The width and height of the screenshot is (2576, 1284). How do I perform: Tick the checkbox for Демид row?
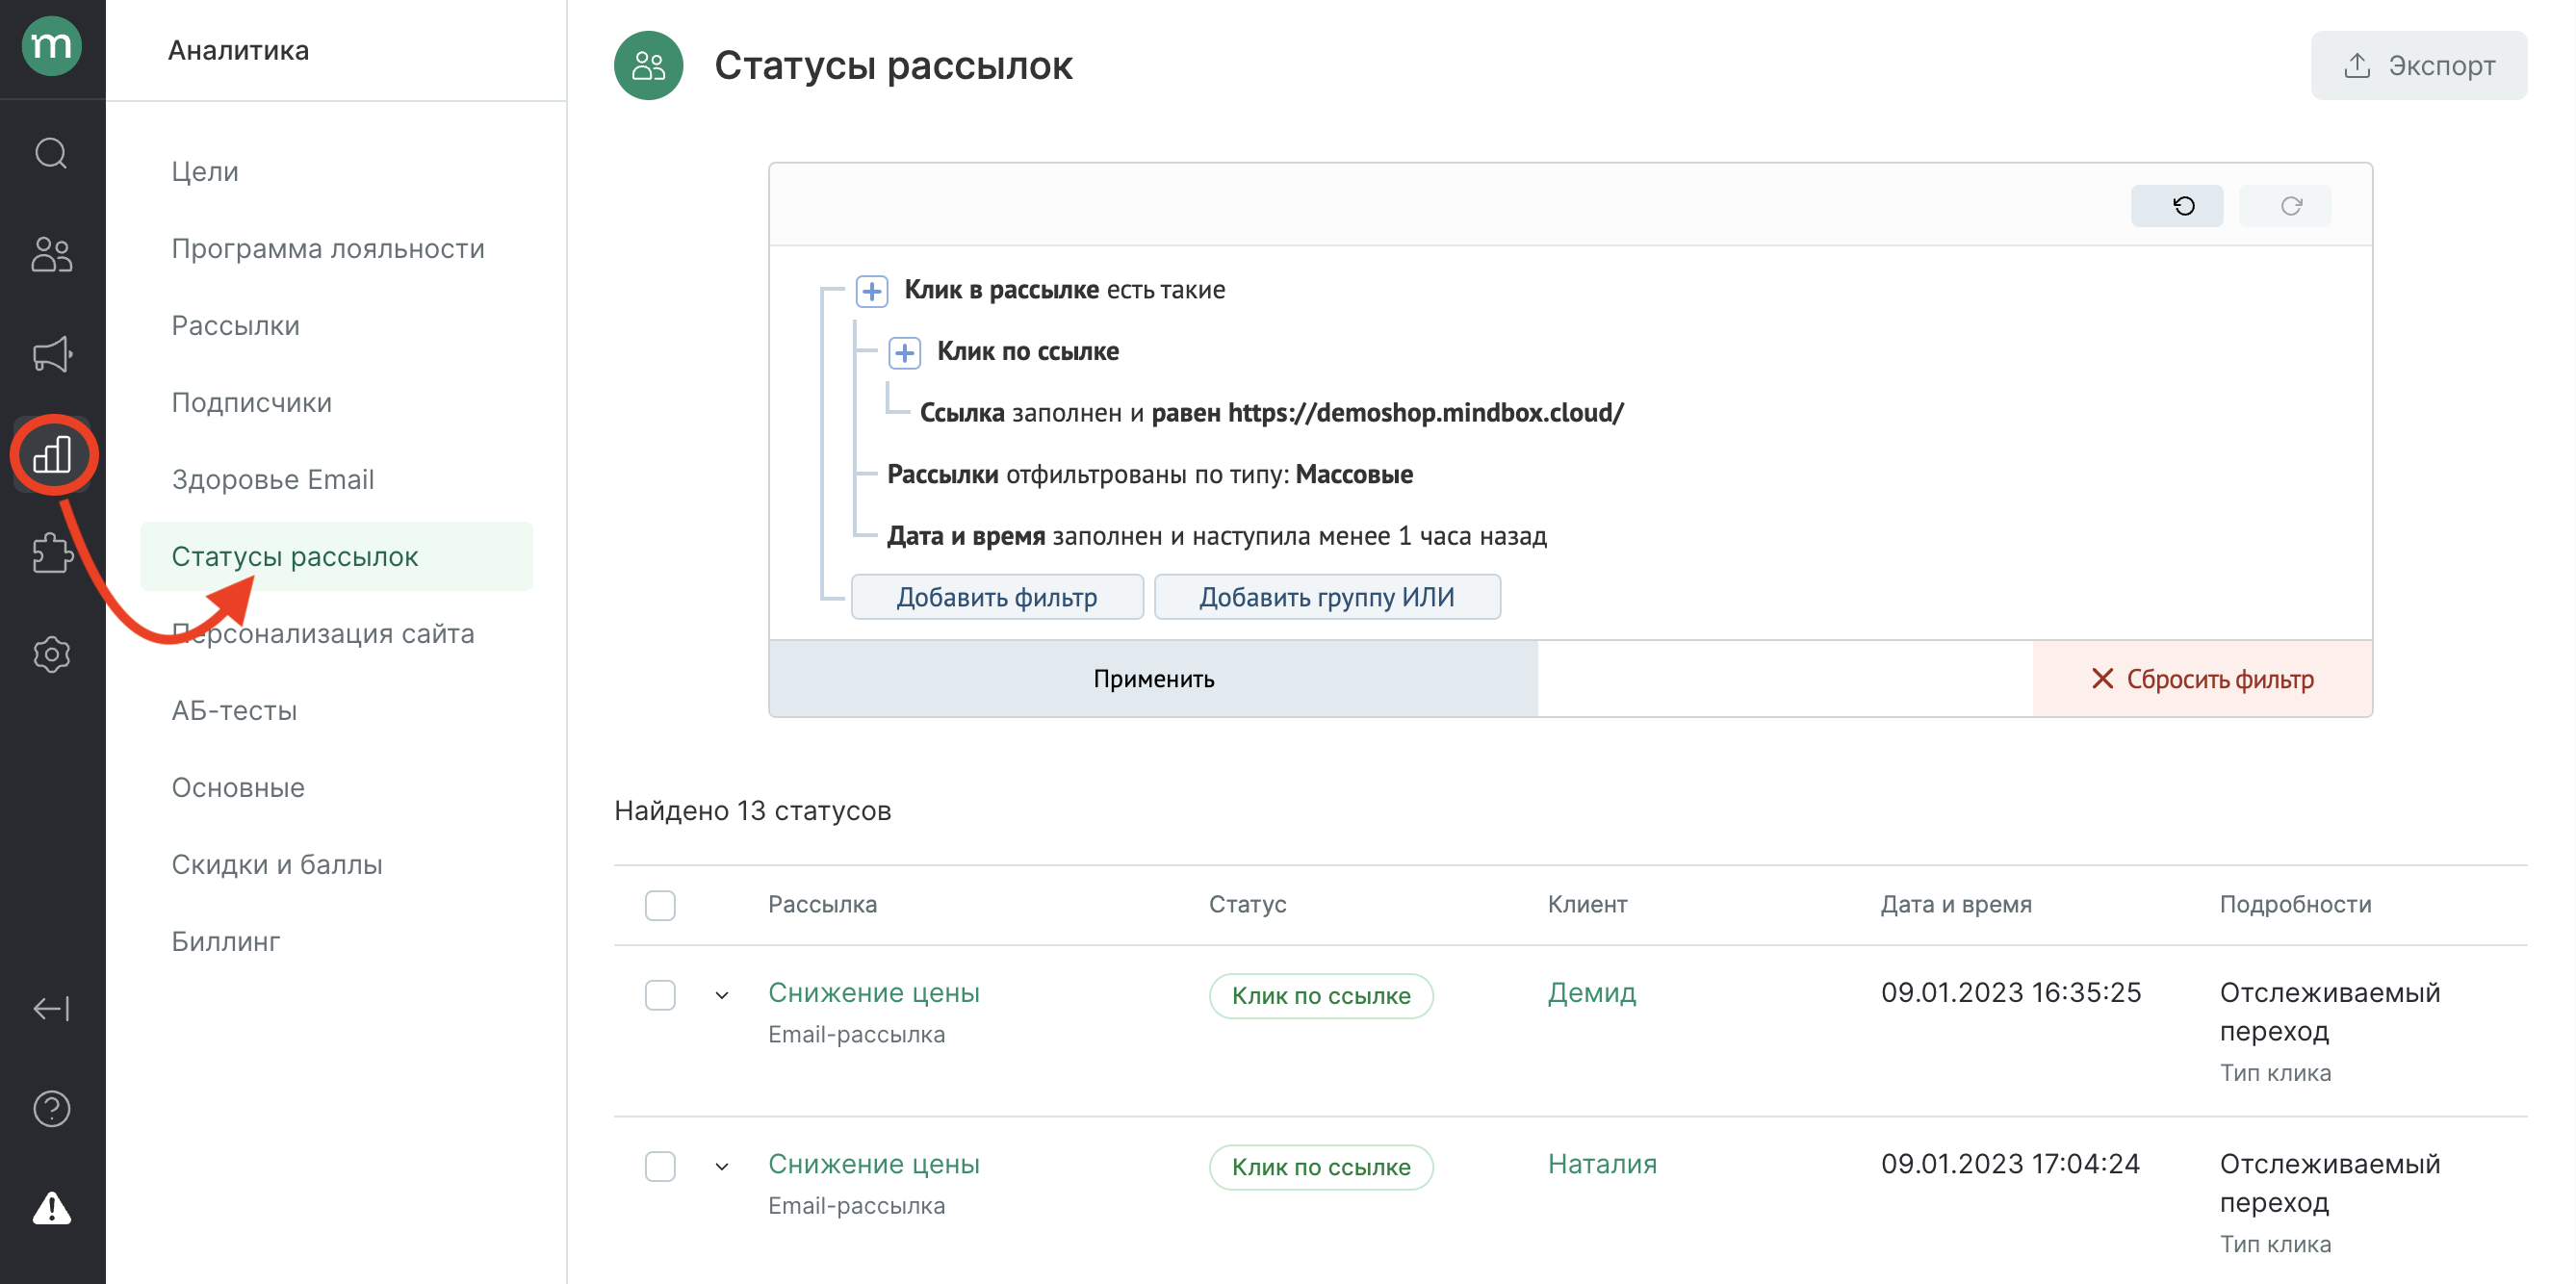coord(660,995)
